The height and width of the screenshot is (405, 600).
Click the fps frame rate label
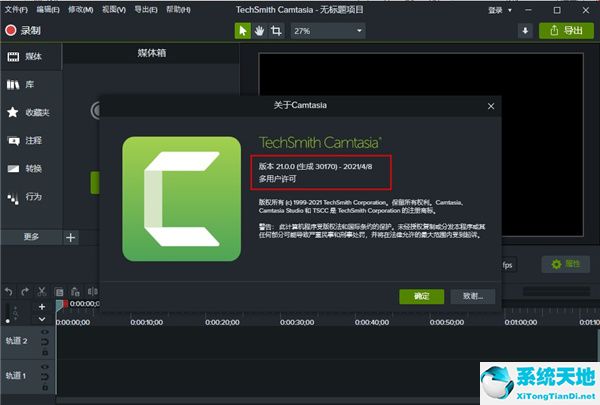pyautogui.click(x=507, y=265)
